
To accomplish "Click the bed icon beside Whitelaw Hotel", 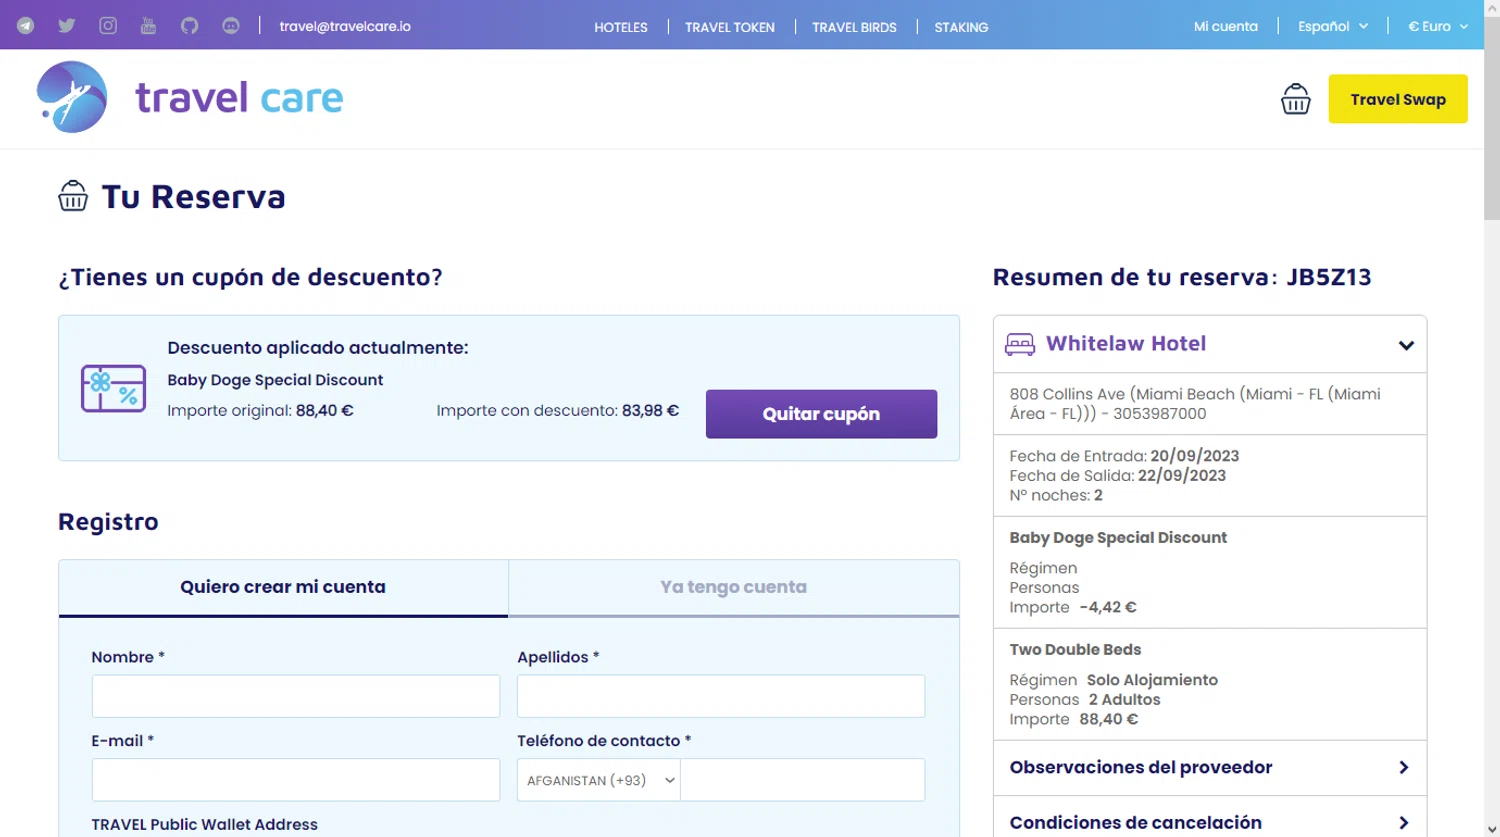I will (1020, 344).
